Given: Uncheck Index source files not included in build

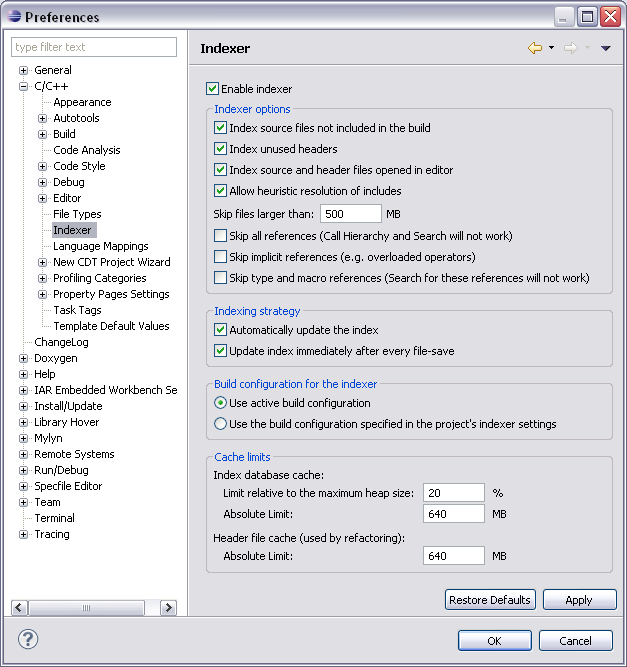Looking at the screenshot, I should pyautogui.click(x=220, y=128).
